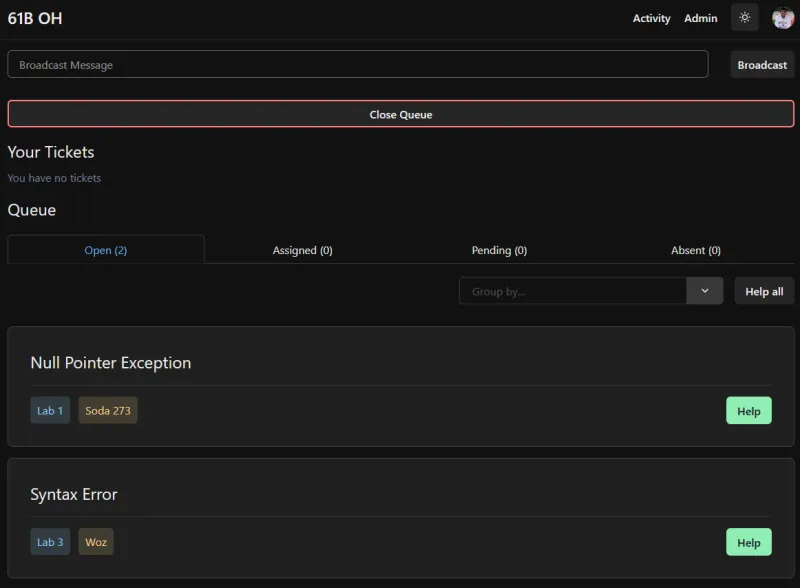
Task: Click the Close Queue button
Action: point(401,114)
